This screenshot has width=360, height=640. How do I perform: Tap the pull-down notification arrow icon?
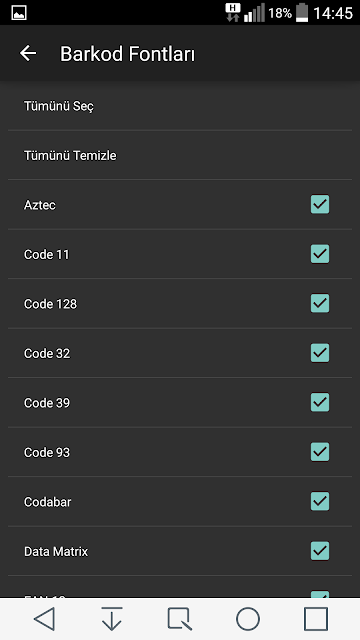coord(112,619)
